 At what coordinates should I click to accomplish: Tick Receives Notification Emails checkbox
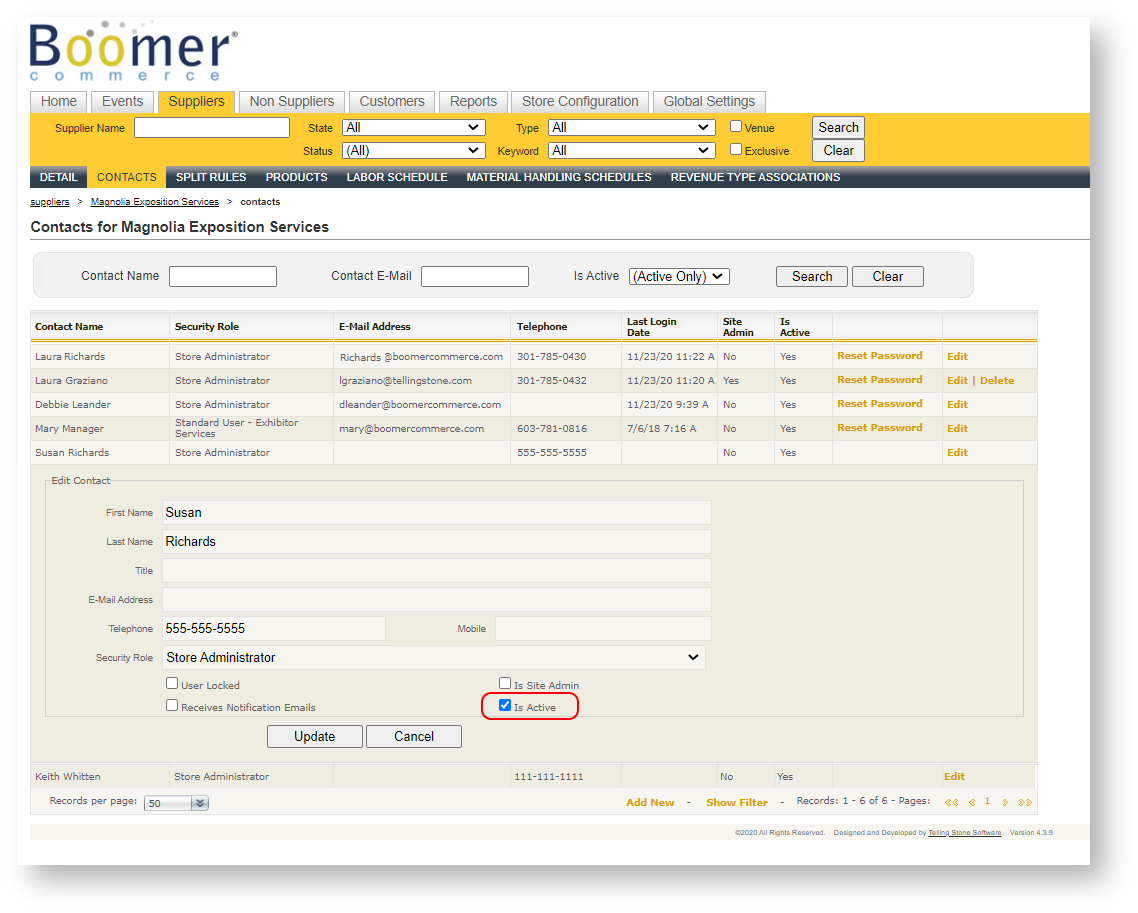pos(173,706)
